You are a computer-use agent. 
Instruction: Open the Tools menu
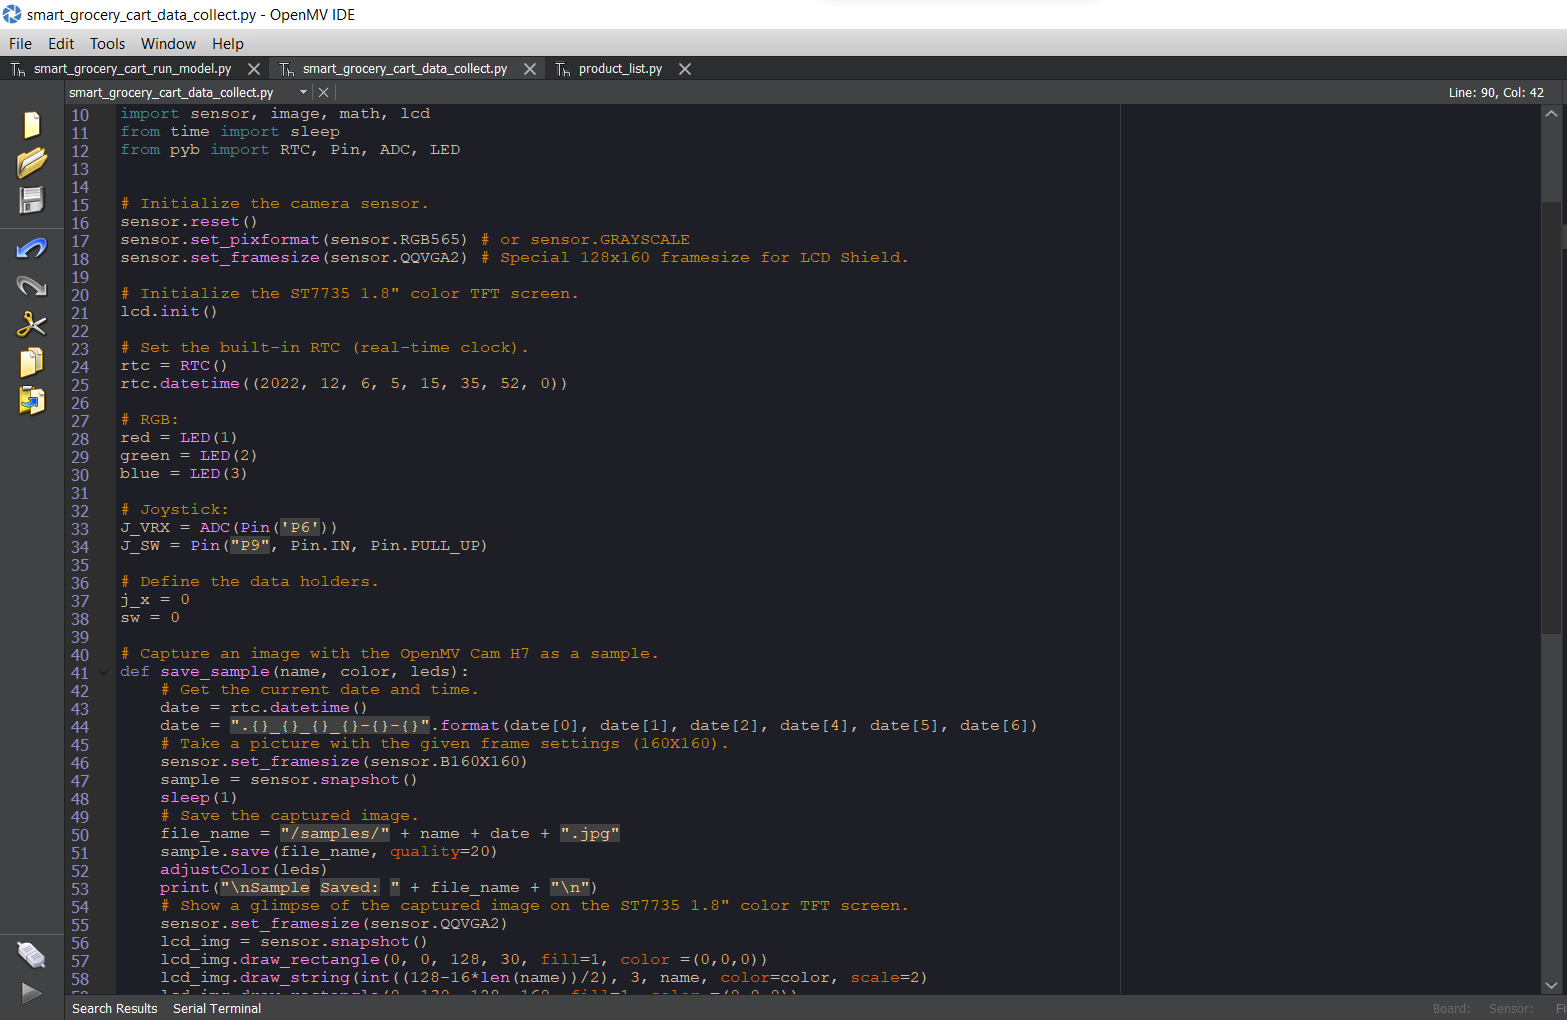coord(107,43)
